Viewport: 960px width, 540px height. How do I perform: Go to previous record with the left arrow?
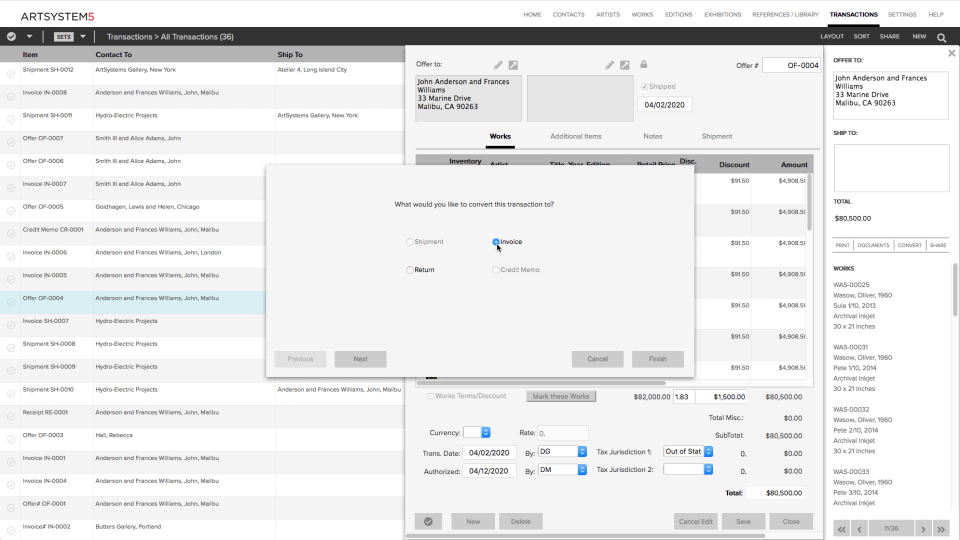[x=860, y=528]
